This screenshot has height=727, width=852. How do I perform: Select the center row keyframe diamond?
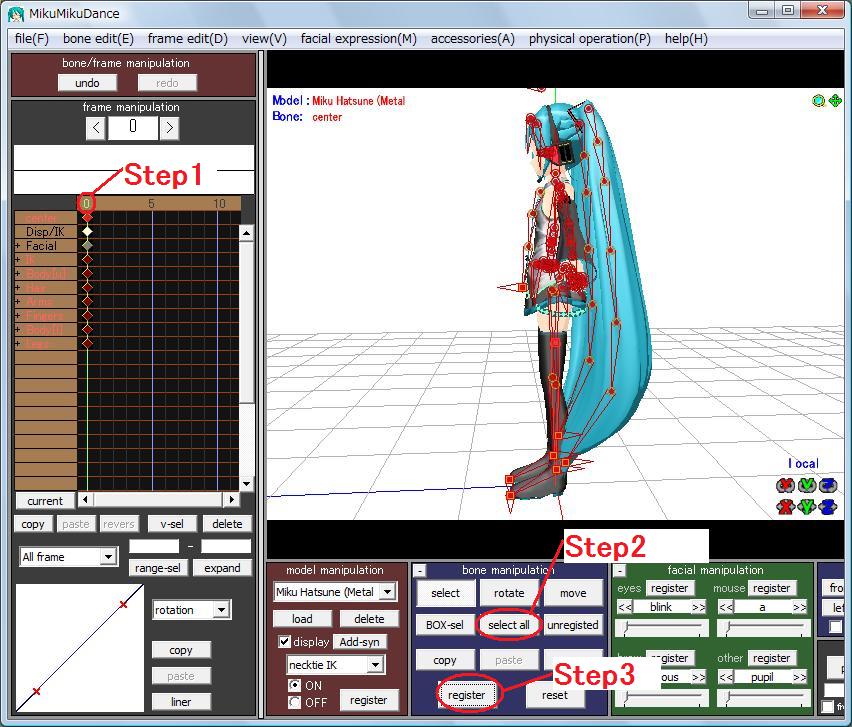[87, 217]
